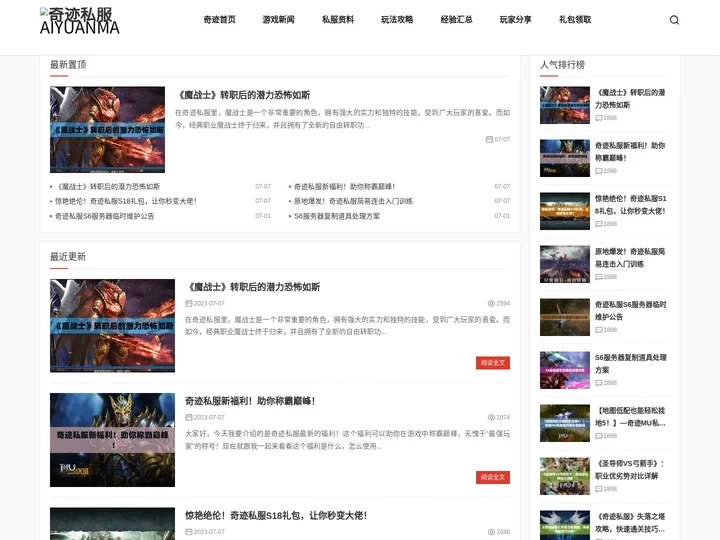Open sidebar thumbnail for S6服务器临时维护公告
This screenshot has height=540, width=720.
click(565, 317)
